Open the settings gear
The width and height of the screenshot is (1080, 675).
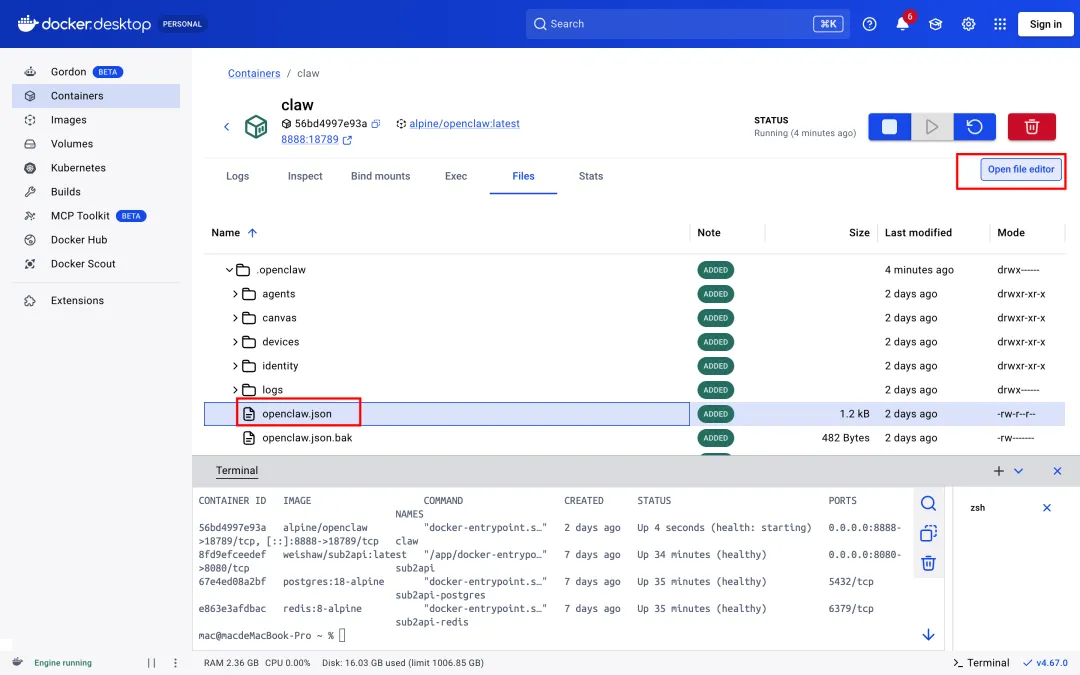[x=968, y=24]
